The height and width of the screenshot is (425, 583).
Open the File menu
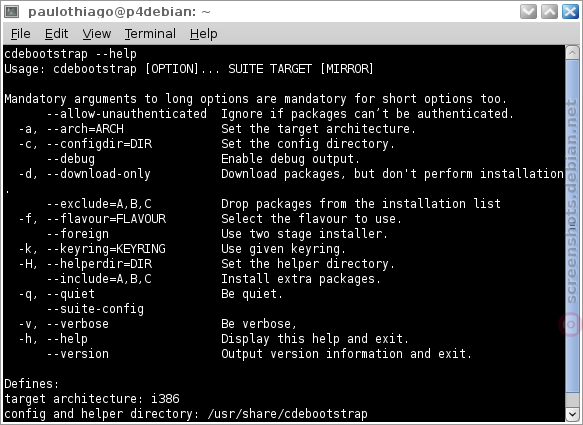(20, 34)
